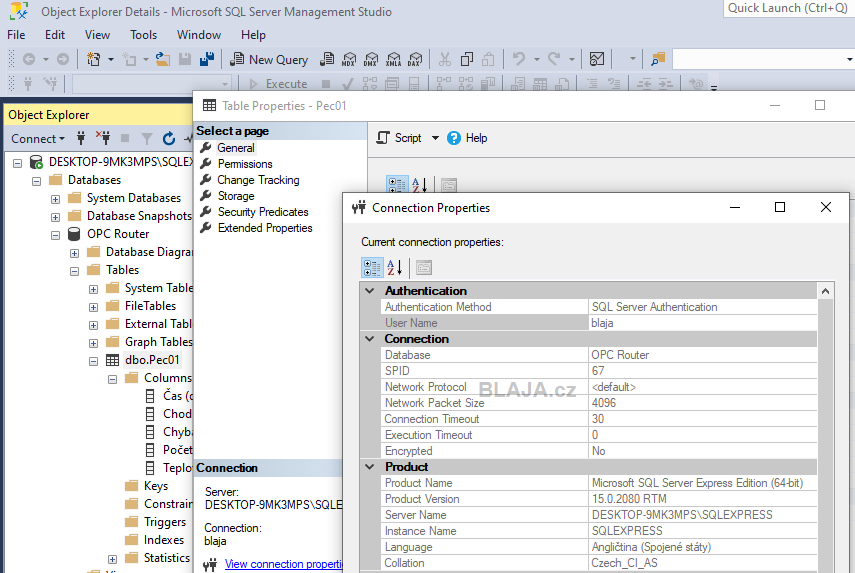Click the XMLA query icon
This screenshot has width=855, height=573.
[x=394, y=59]
